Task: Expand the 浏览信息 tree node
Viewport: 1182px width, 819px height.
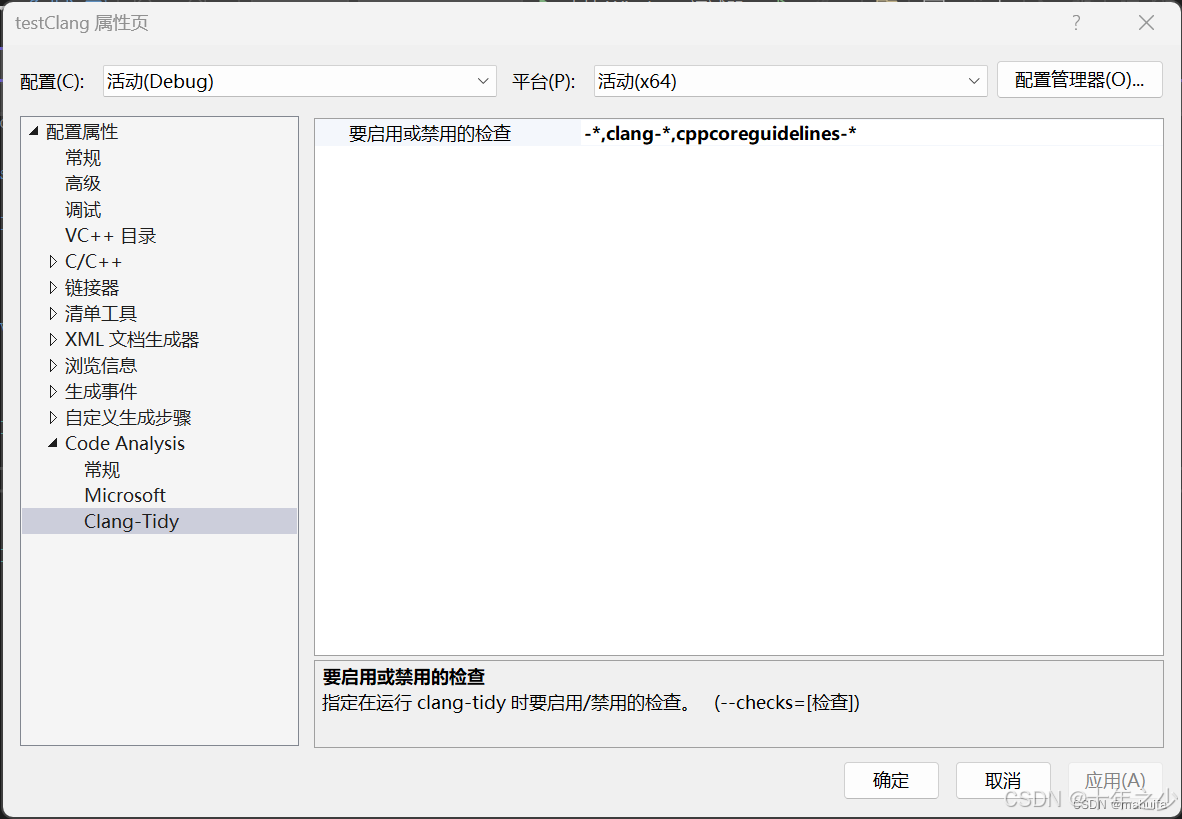Action: point(53,365)
